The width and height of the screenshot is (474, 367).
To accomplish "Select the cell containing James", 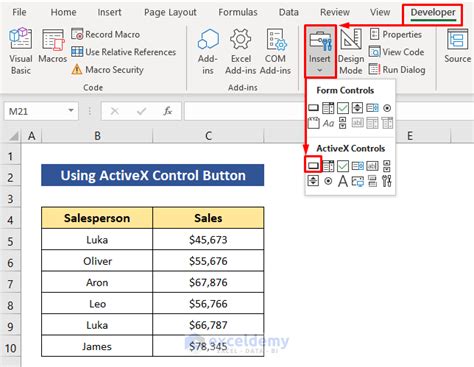I will click(97, 346).
